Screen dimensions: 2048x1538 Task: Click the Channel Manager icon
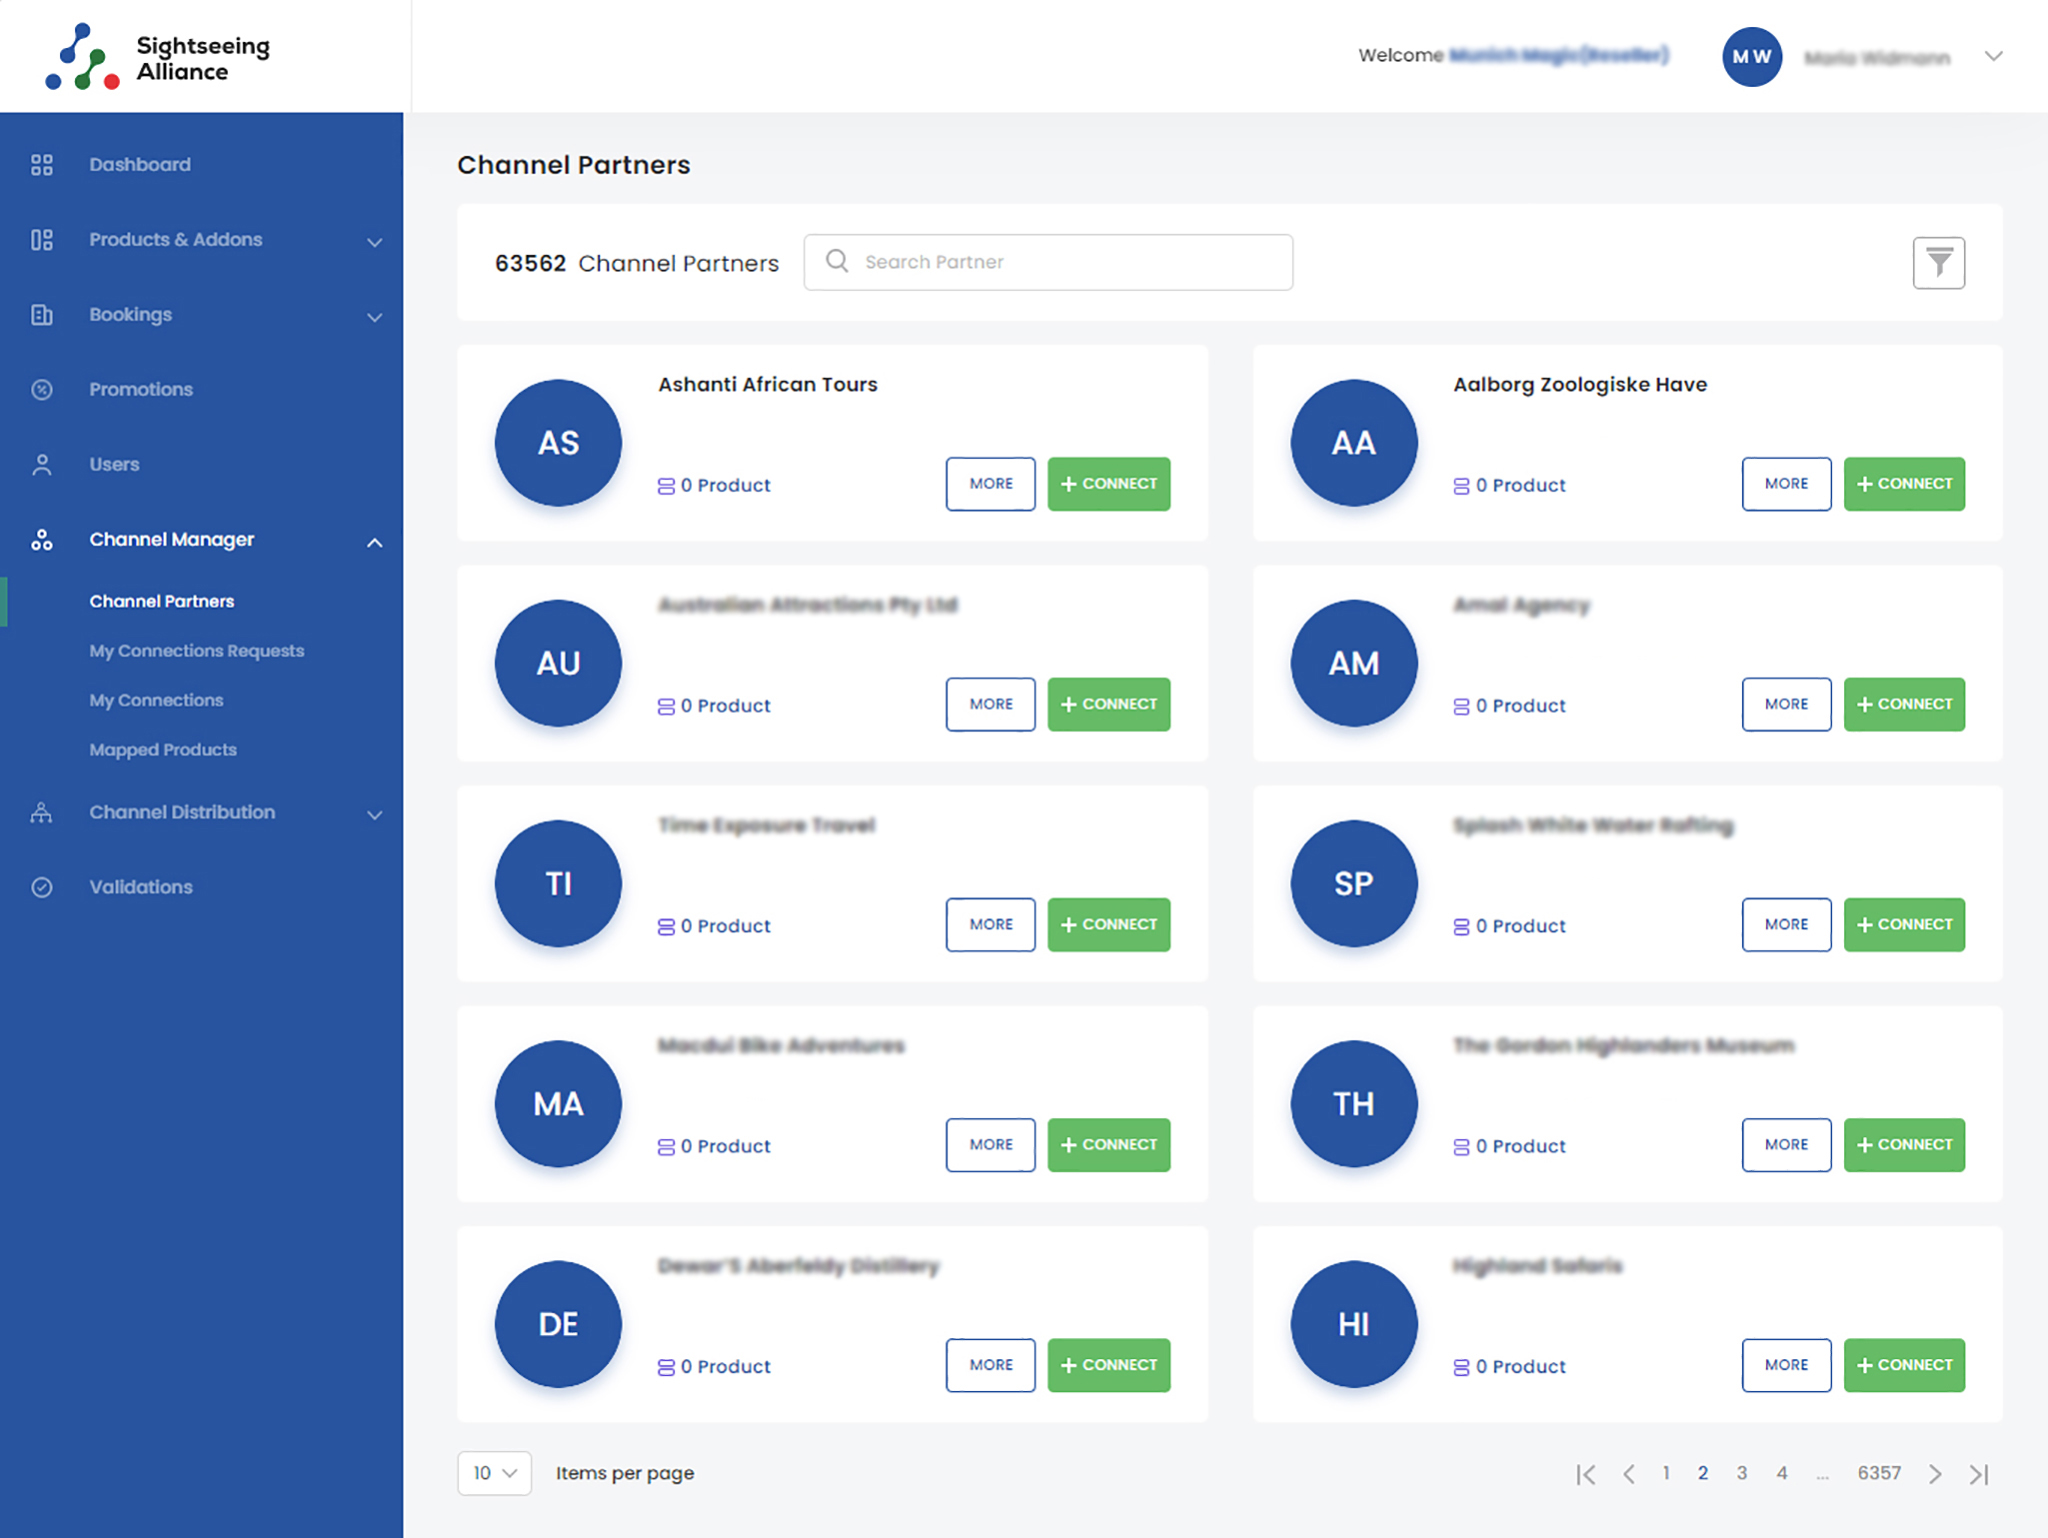coord(41,539)
